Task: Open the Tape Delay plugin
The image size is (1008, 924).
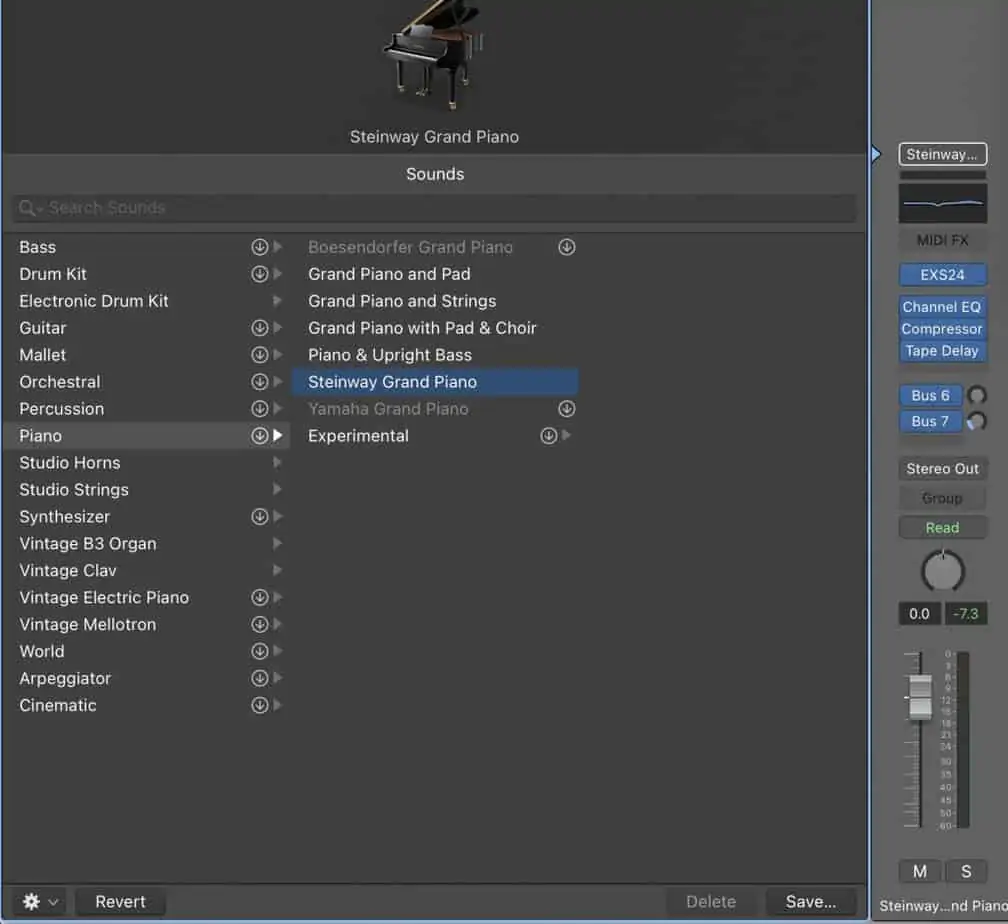Action: coord(942,351)
